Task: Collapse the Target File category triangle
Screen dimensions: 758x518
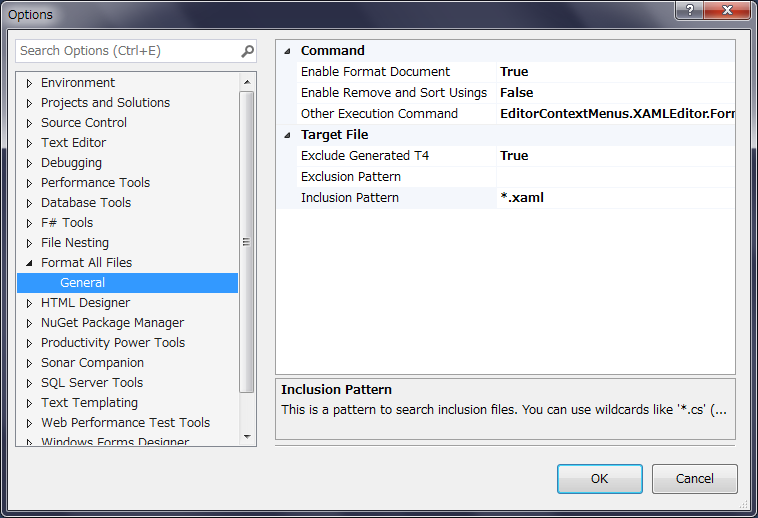Action: coord(287,135)
